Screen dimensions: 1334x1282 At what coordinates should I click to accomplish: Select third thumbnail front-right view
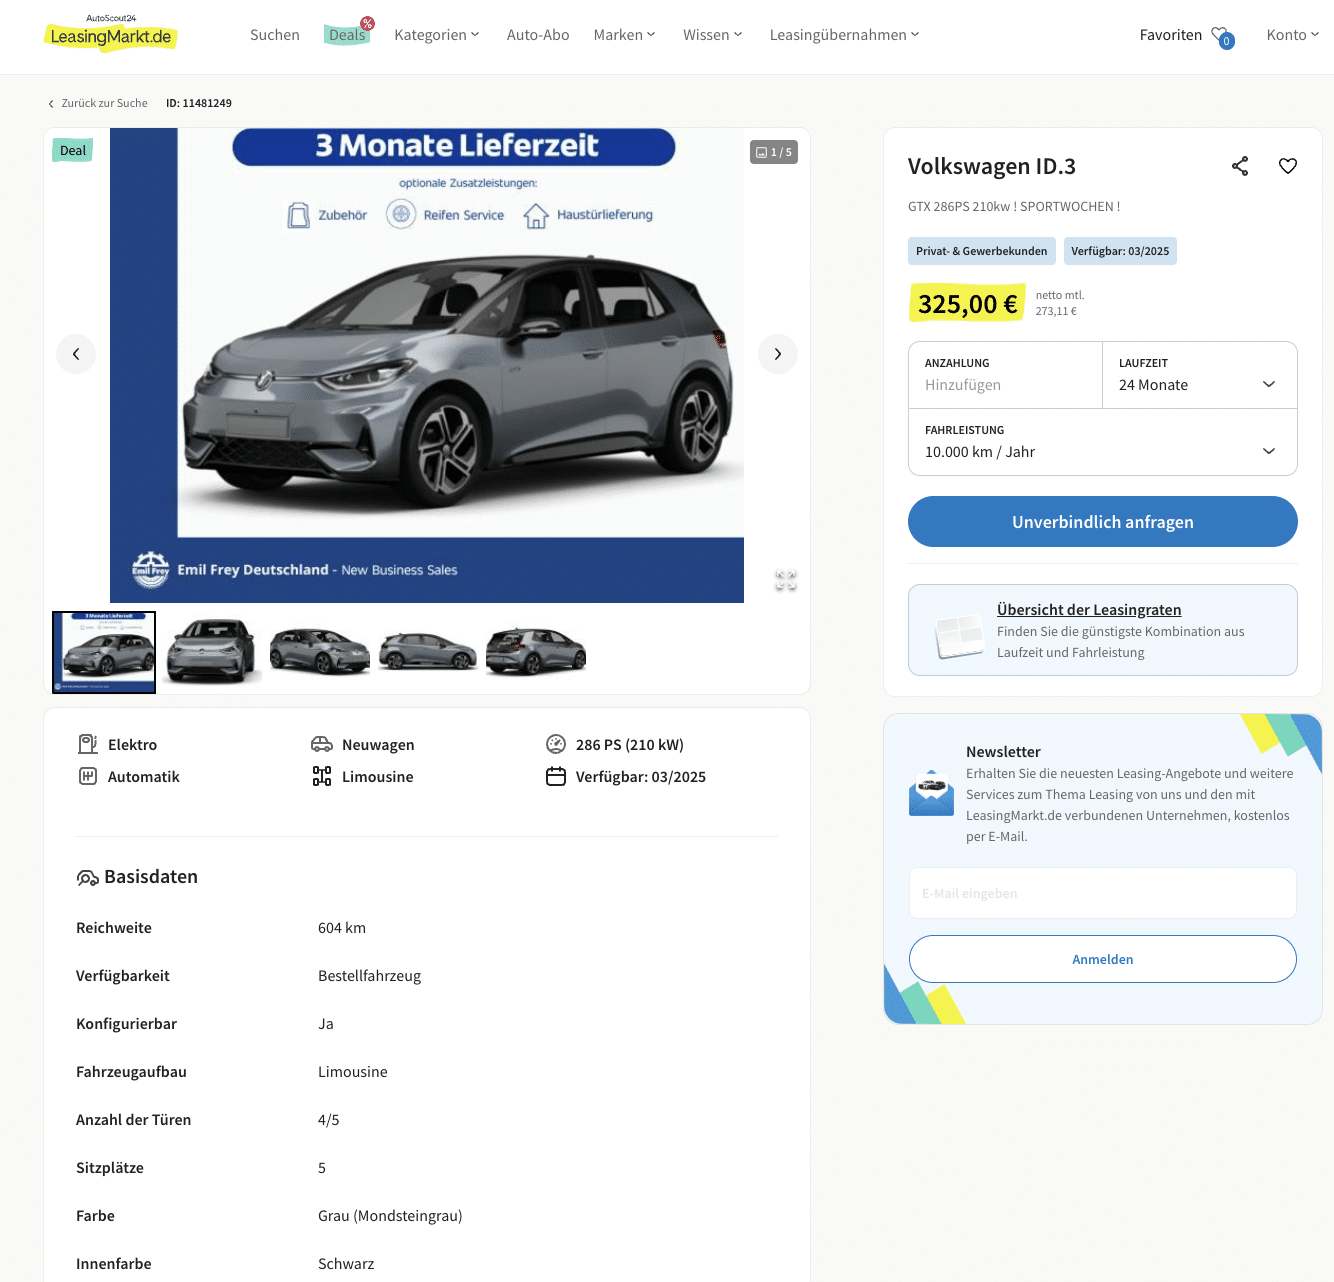click(320, 651)
